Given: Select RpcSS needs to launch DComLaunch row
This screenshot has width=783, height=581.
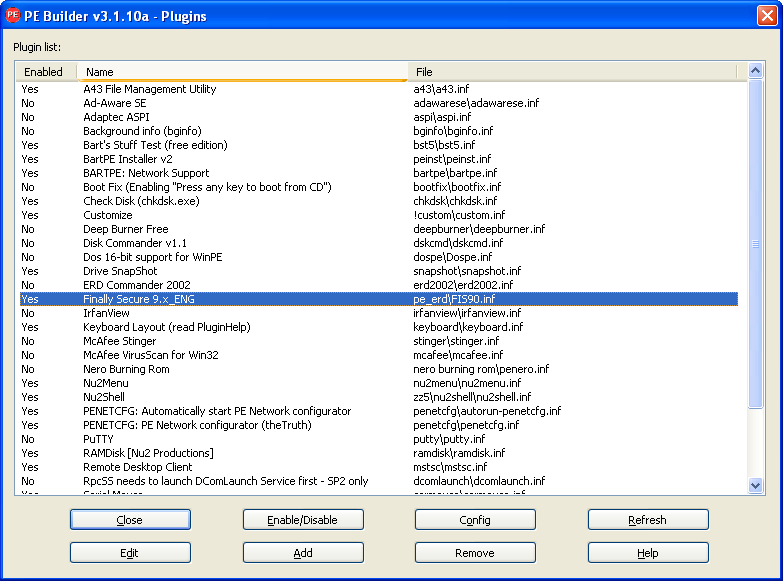Looking at the screenshot, I should pyautogui.click(x=379, y=481).
